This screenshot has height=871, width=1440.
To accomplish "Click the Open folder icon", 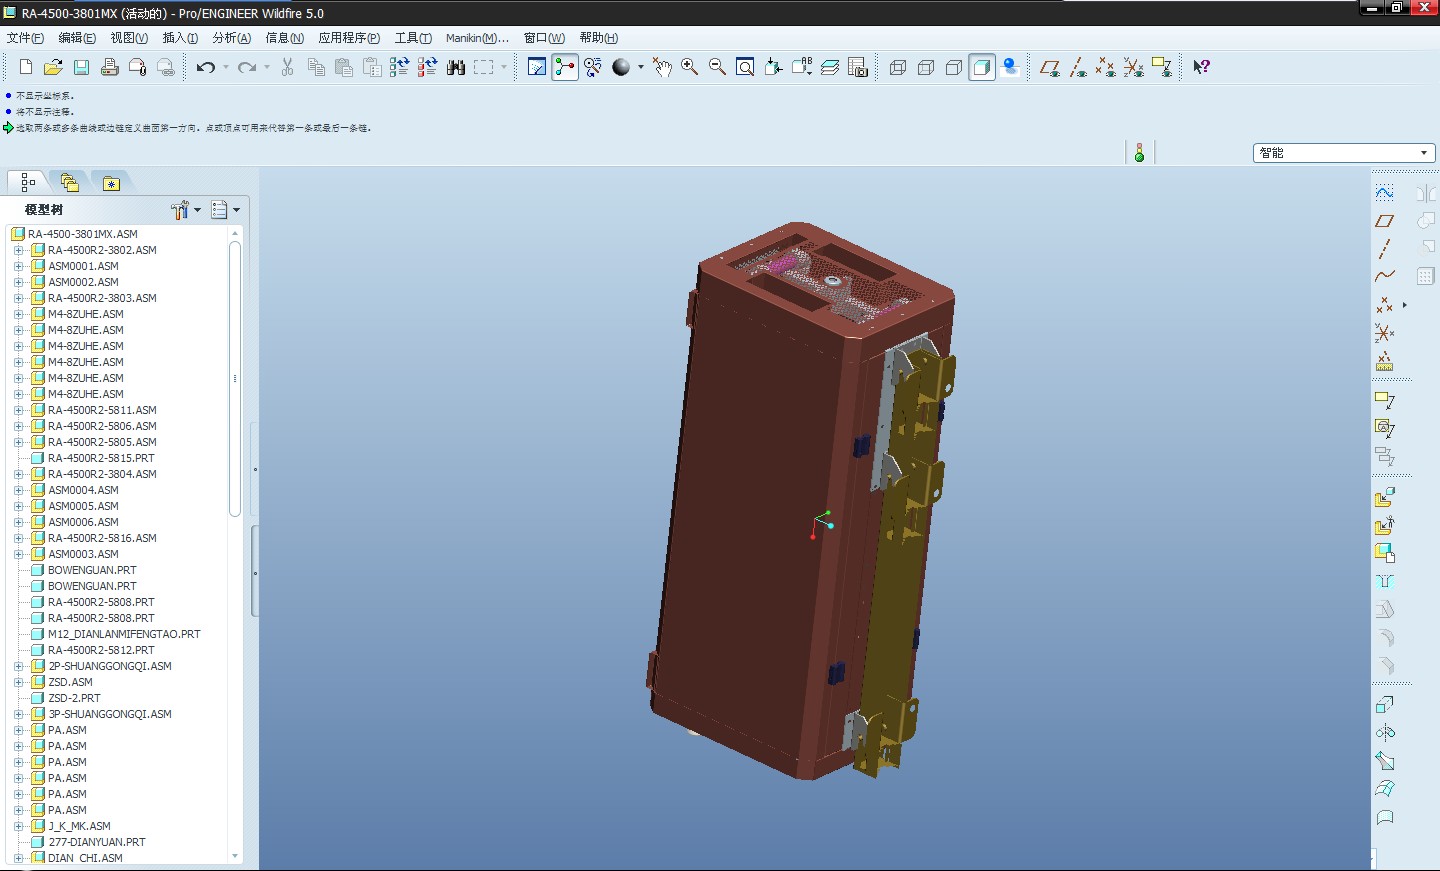I will (x=53, y=67).
